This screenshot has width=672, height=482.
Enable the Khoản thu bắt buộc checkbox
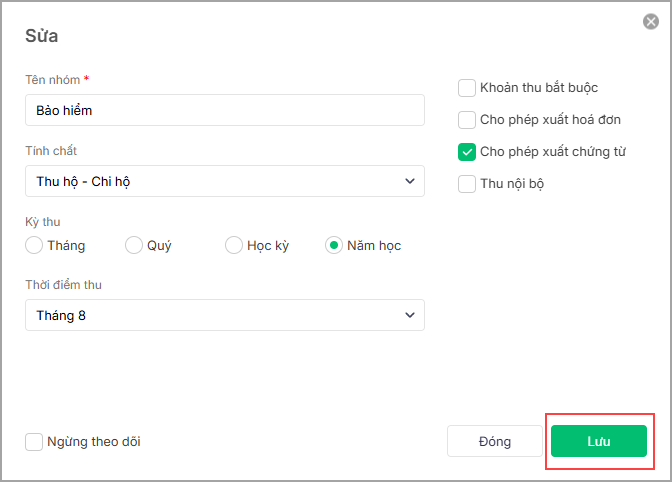click(x=467, y=88)
